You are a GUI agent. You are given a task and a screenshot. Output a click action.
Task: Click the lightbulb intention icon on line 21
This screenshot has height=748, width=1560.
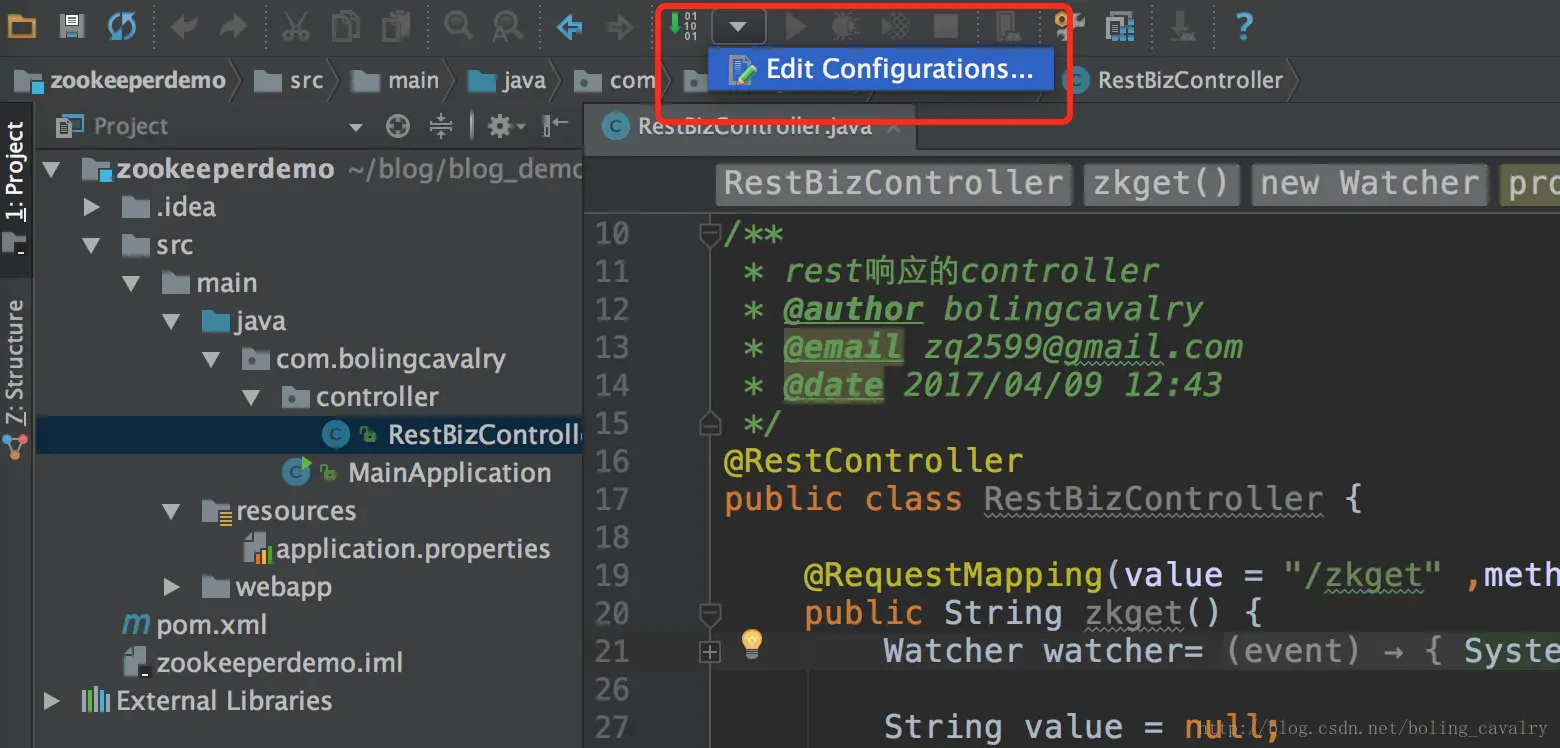[751, 644]
